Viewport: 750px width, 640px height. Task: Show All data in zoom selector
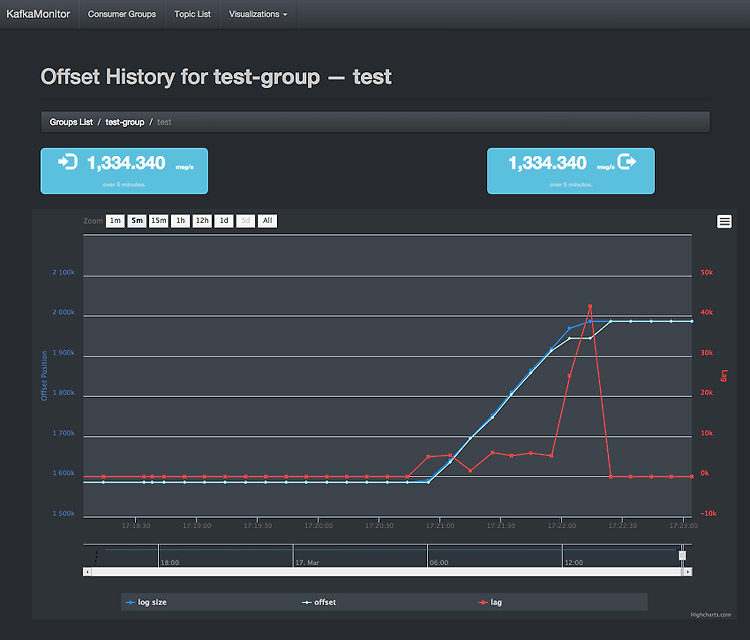tap(267, 221)
